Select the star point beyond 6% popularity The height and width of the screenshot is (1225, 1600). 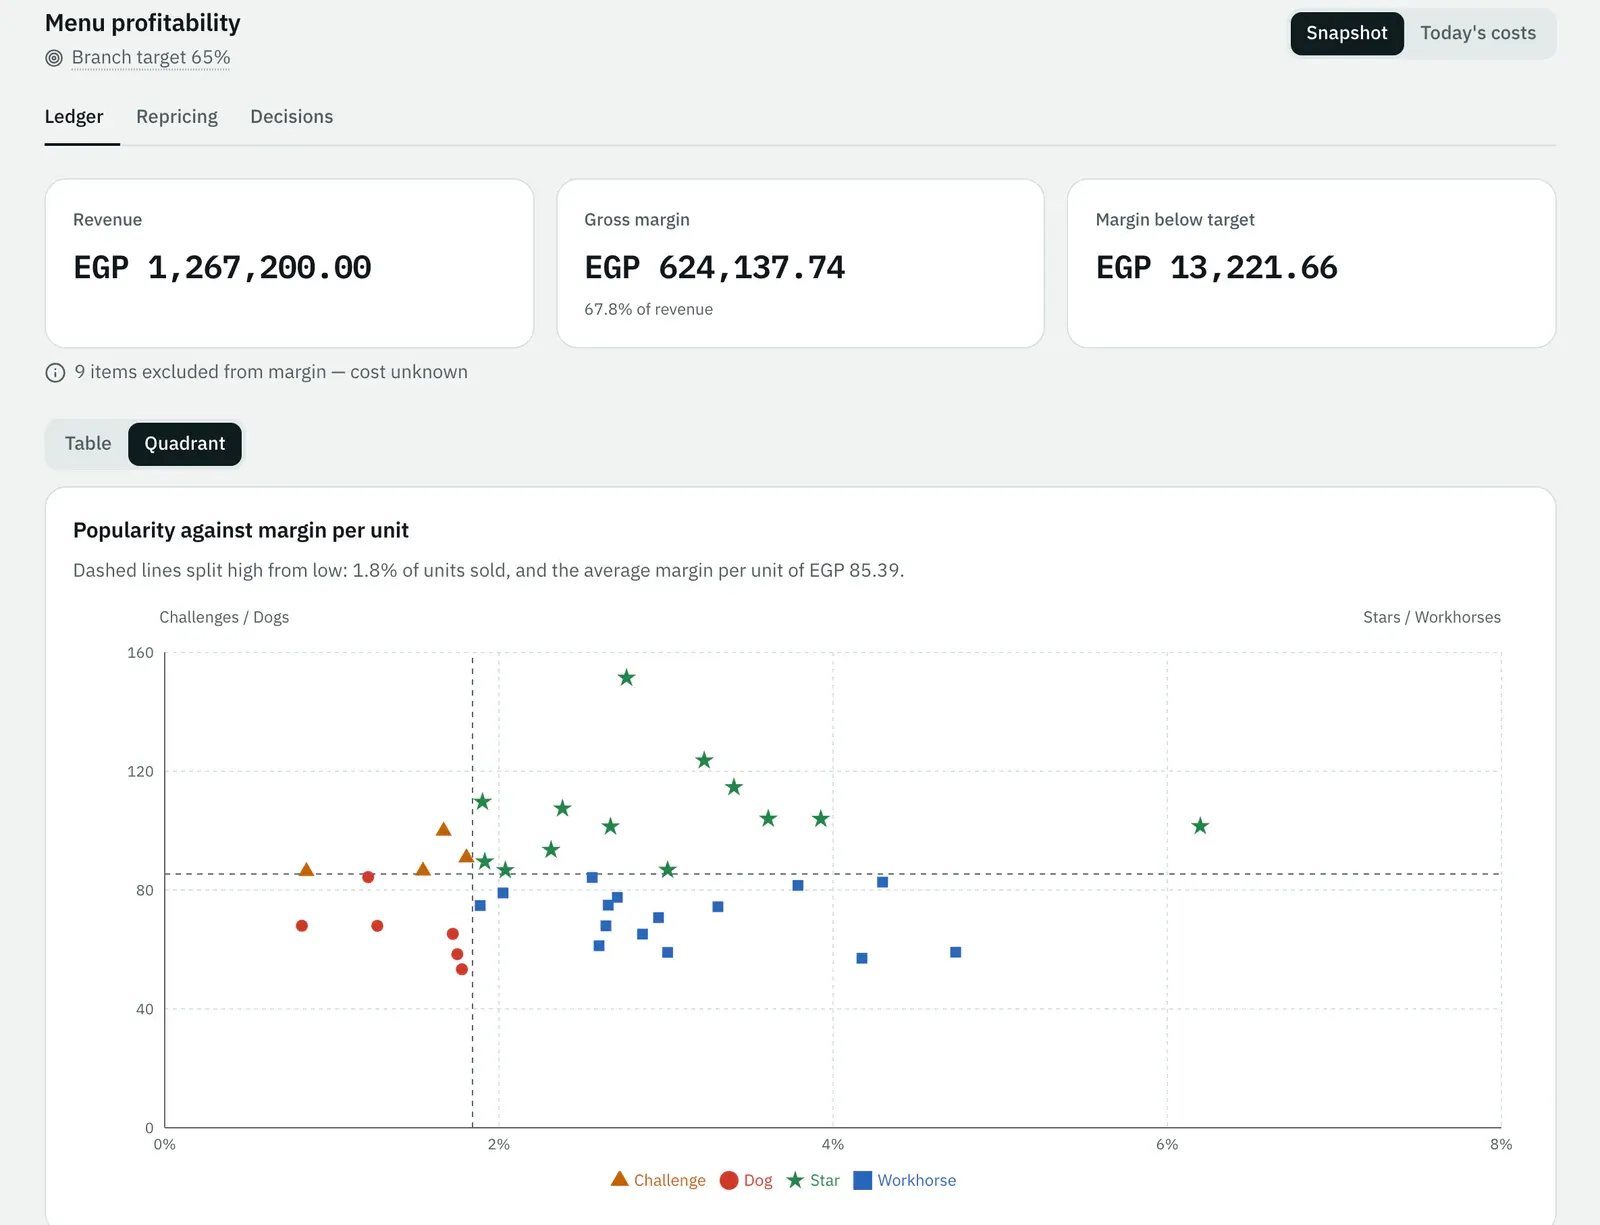click(x=1200, y=826)
